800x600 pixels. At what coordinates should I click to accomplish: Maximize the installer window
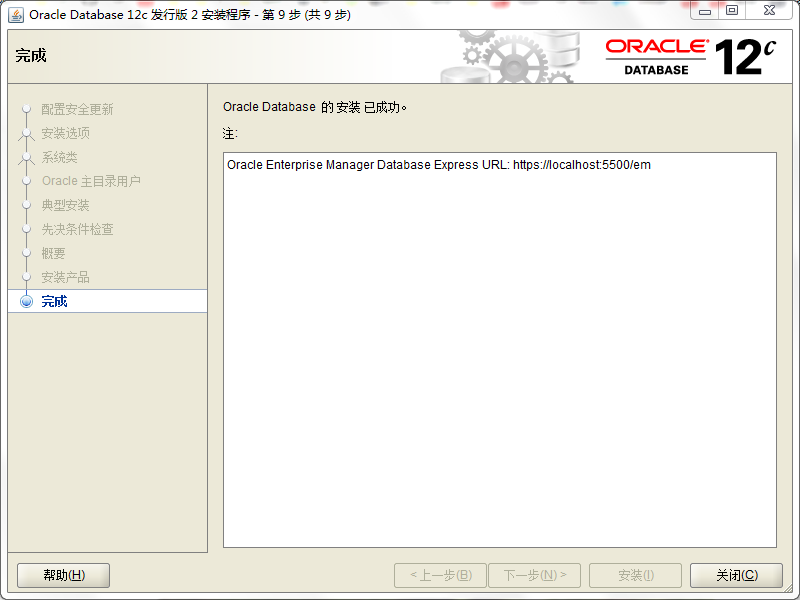[x=732, y=11]
